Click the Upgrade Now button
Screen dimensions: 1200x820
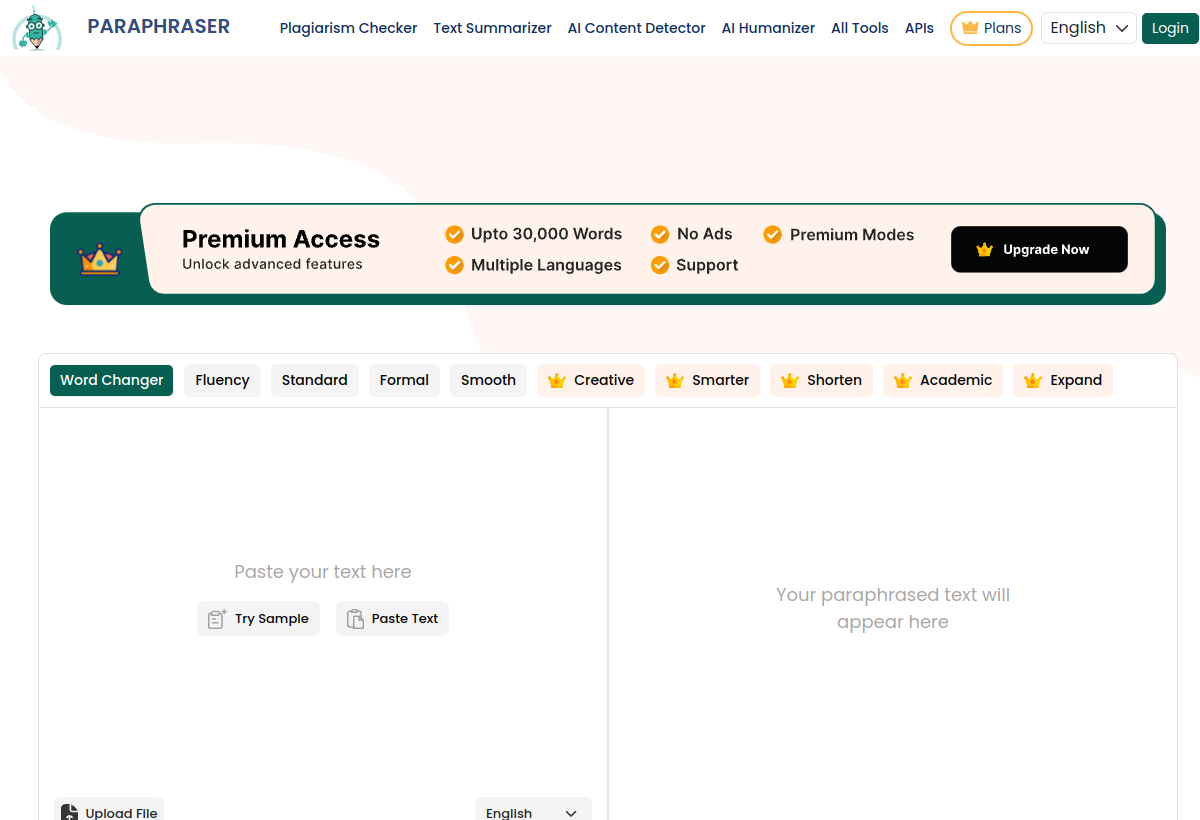[x=1039, y=249]
